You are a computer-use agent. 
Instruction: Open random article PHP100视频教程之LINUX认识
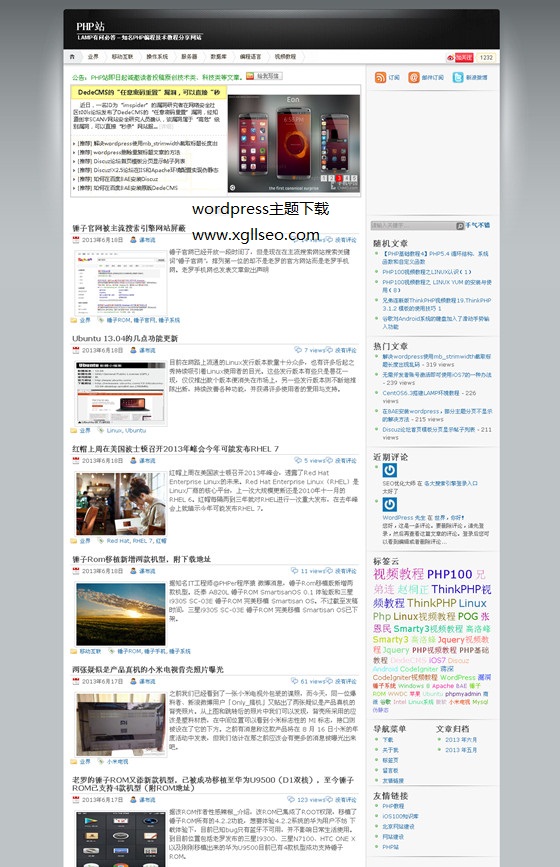tap(427, 272)
